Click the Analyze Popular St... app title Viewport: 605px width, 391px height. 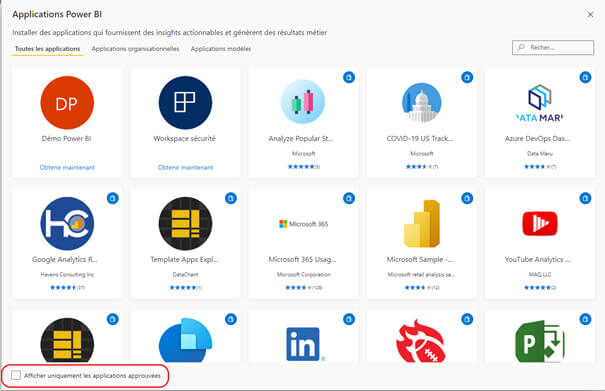301,139
